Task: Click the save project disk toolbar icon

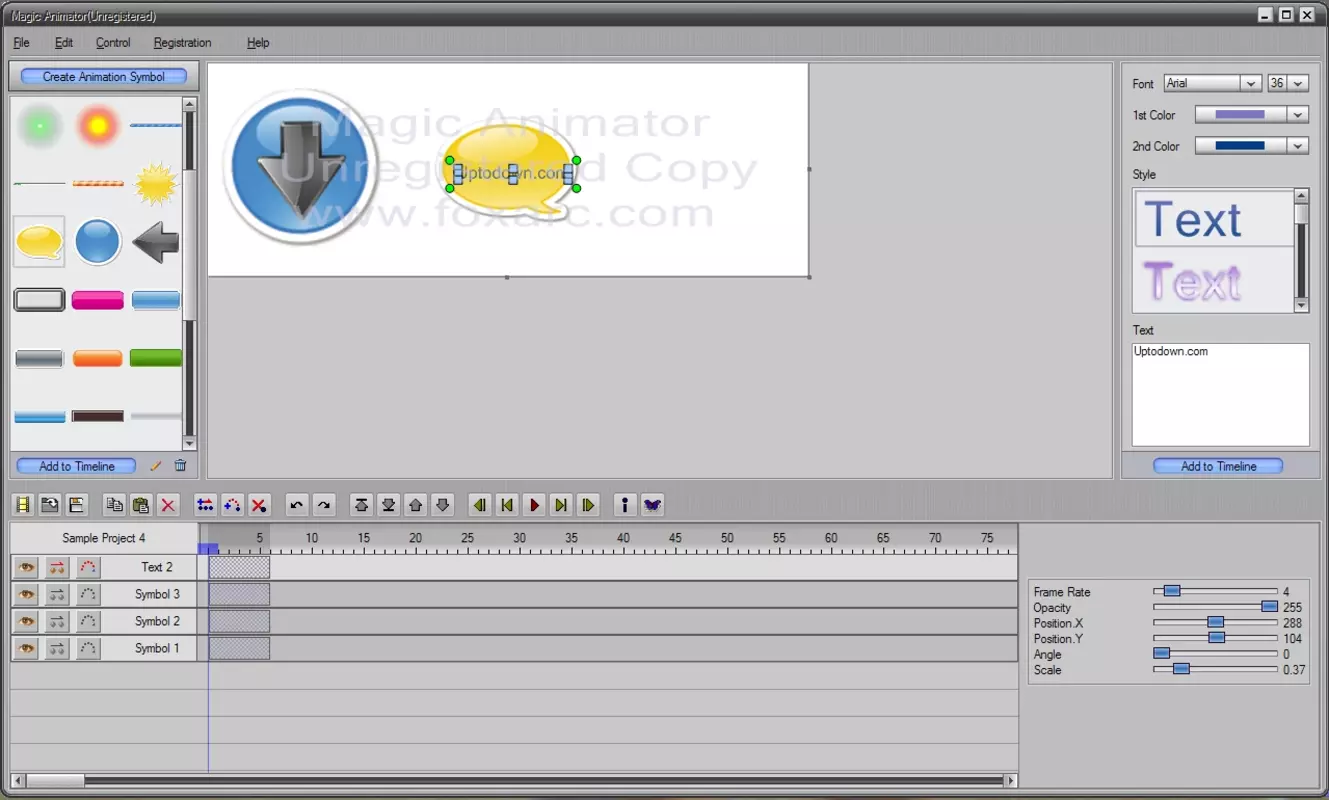Action: (x=76, y=505)
